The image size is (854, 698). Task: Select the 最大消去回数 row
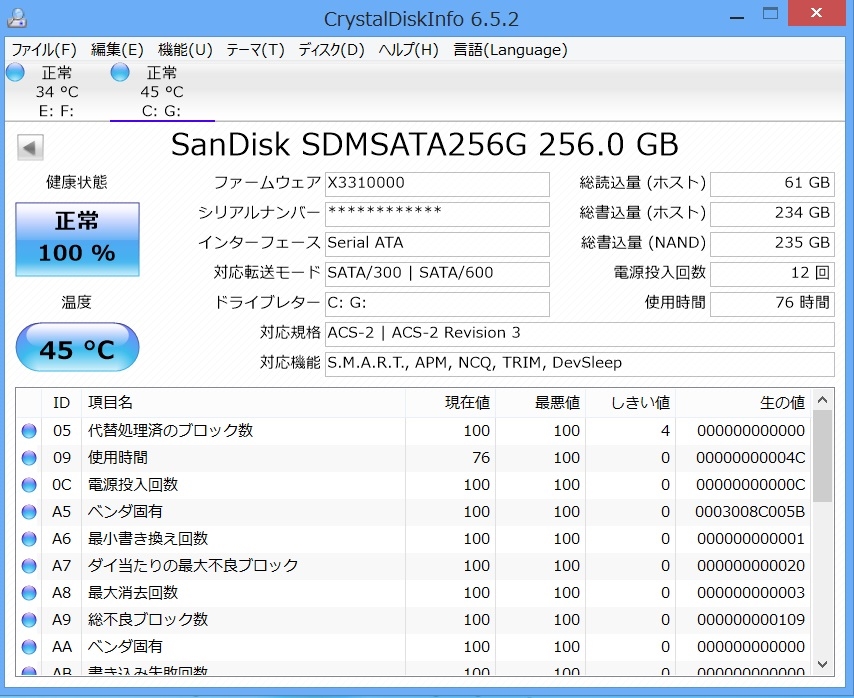[413, 593]
